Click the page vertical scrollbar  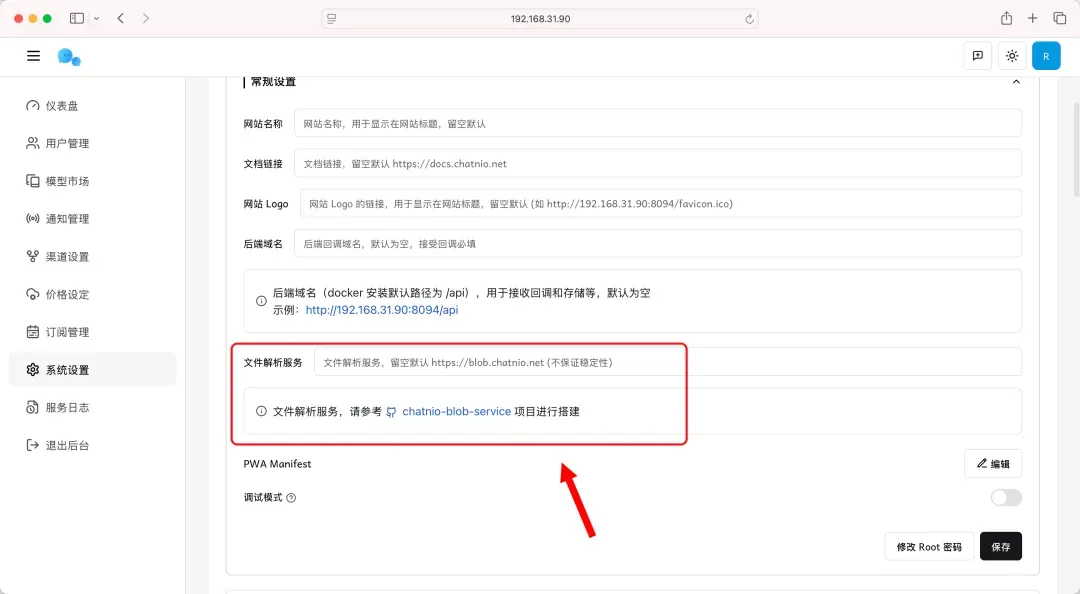1076,150
